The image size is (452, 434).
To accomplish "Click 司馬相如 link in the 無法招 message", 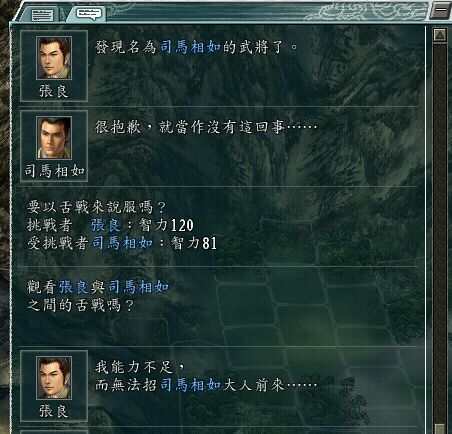I will pos(190,385).
